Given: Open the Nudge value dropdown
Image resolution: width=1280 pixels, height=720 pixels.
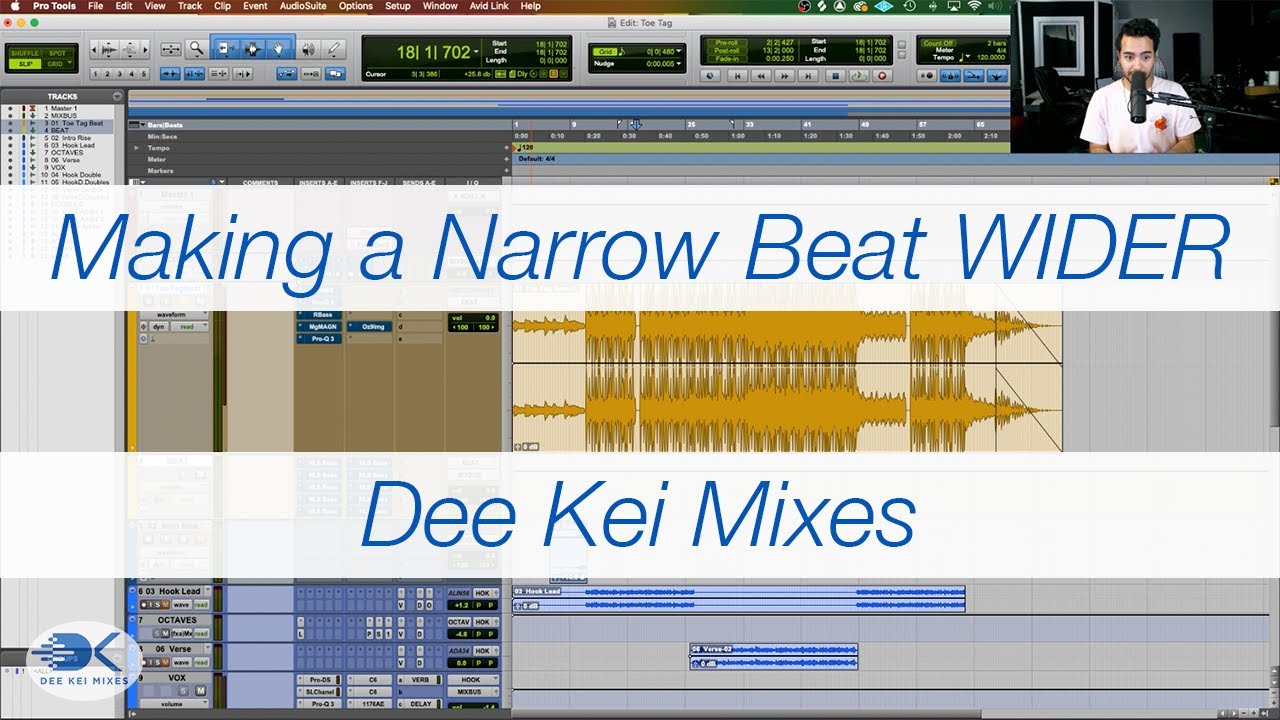Looking at the screenshot, I should pyautogui.click(x=680, y=63).
